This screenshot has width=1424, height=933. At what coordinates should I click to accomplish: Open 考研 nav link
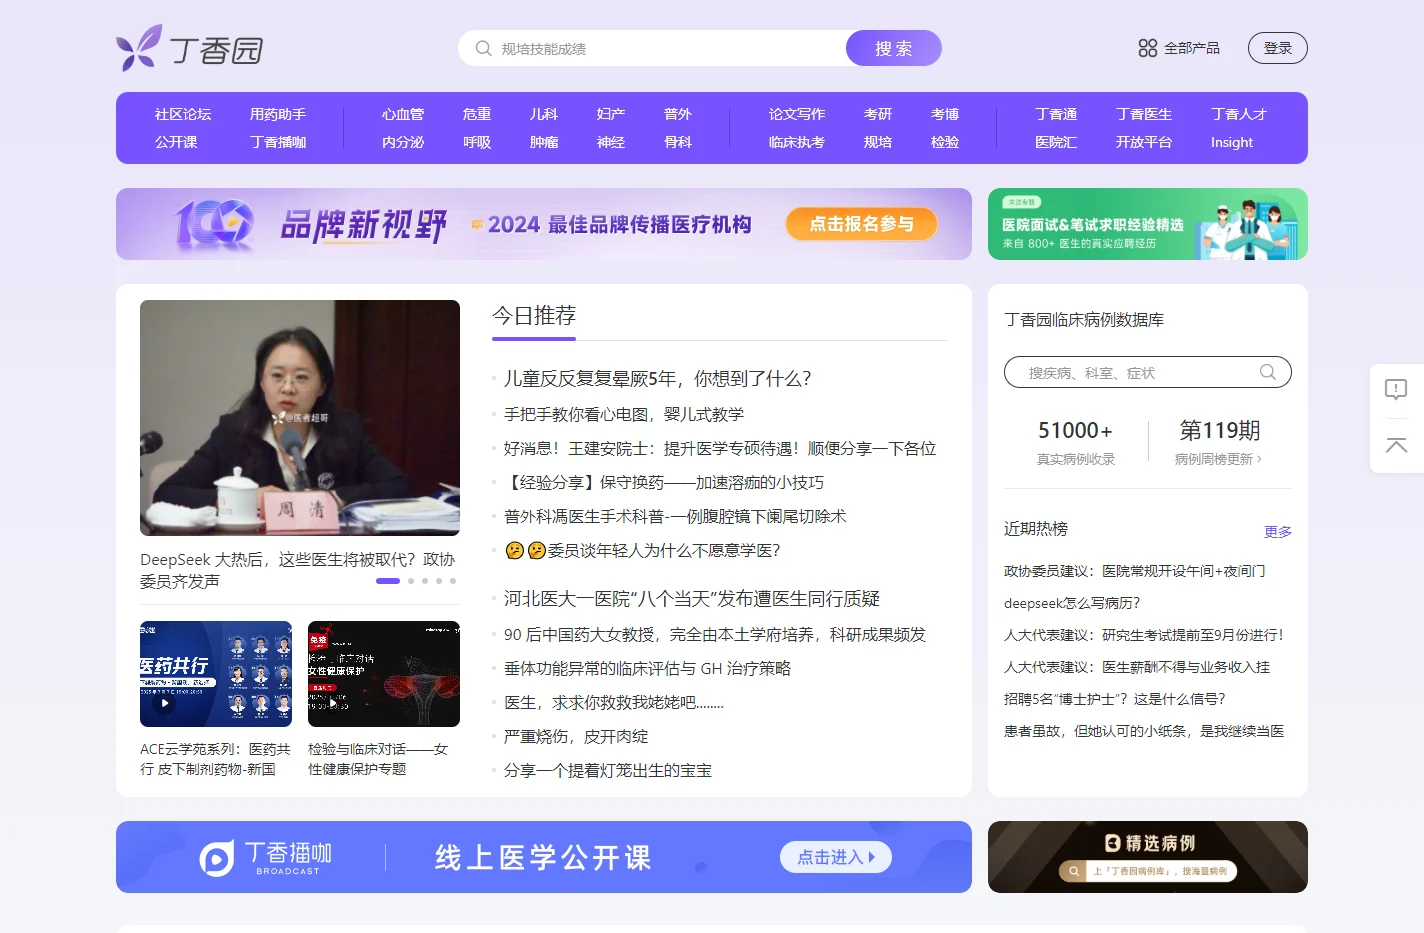[878, 114]
